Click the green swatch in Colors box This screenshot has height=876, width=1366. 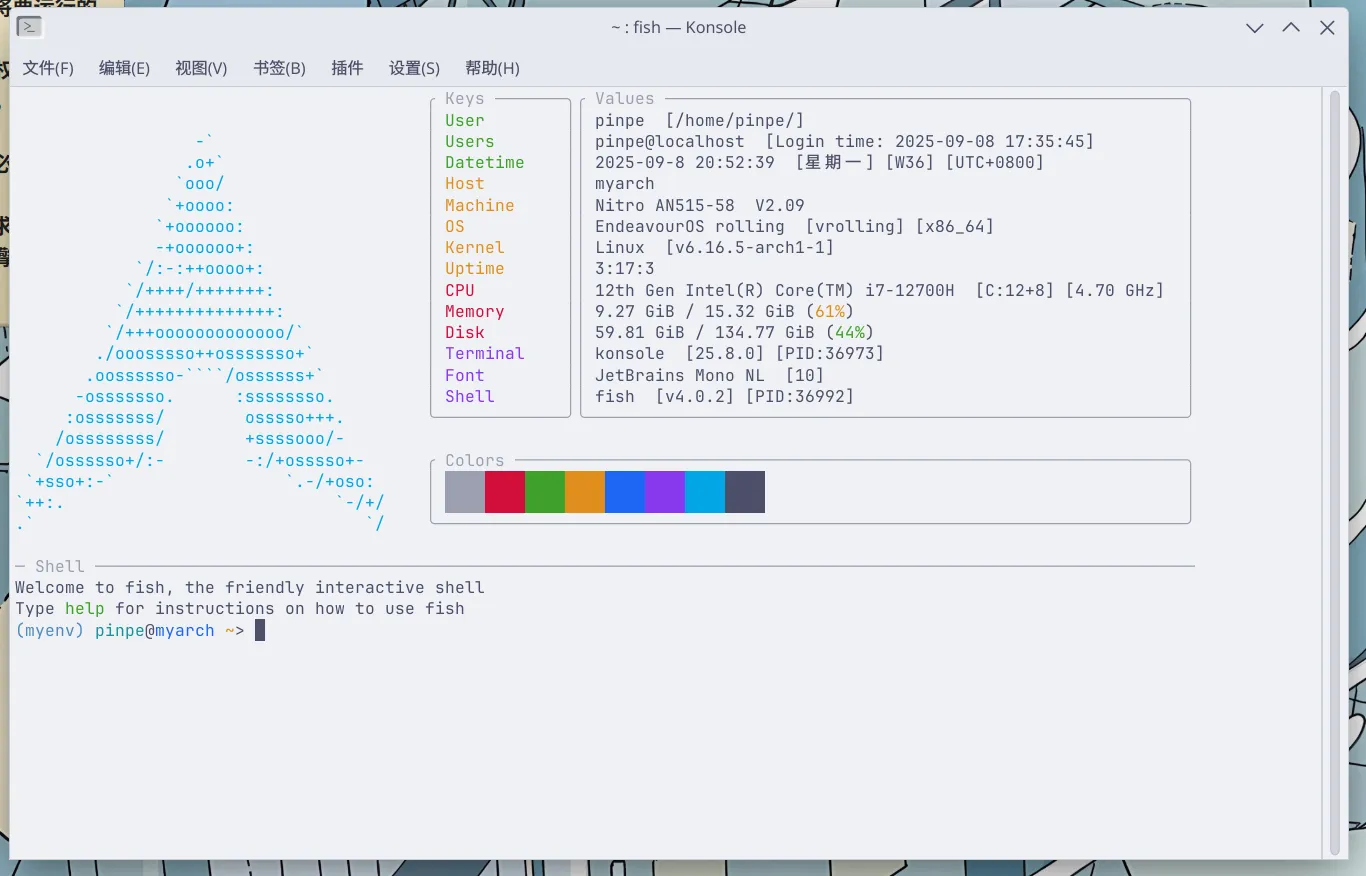pyautogui.click(x=545, y=492)
